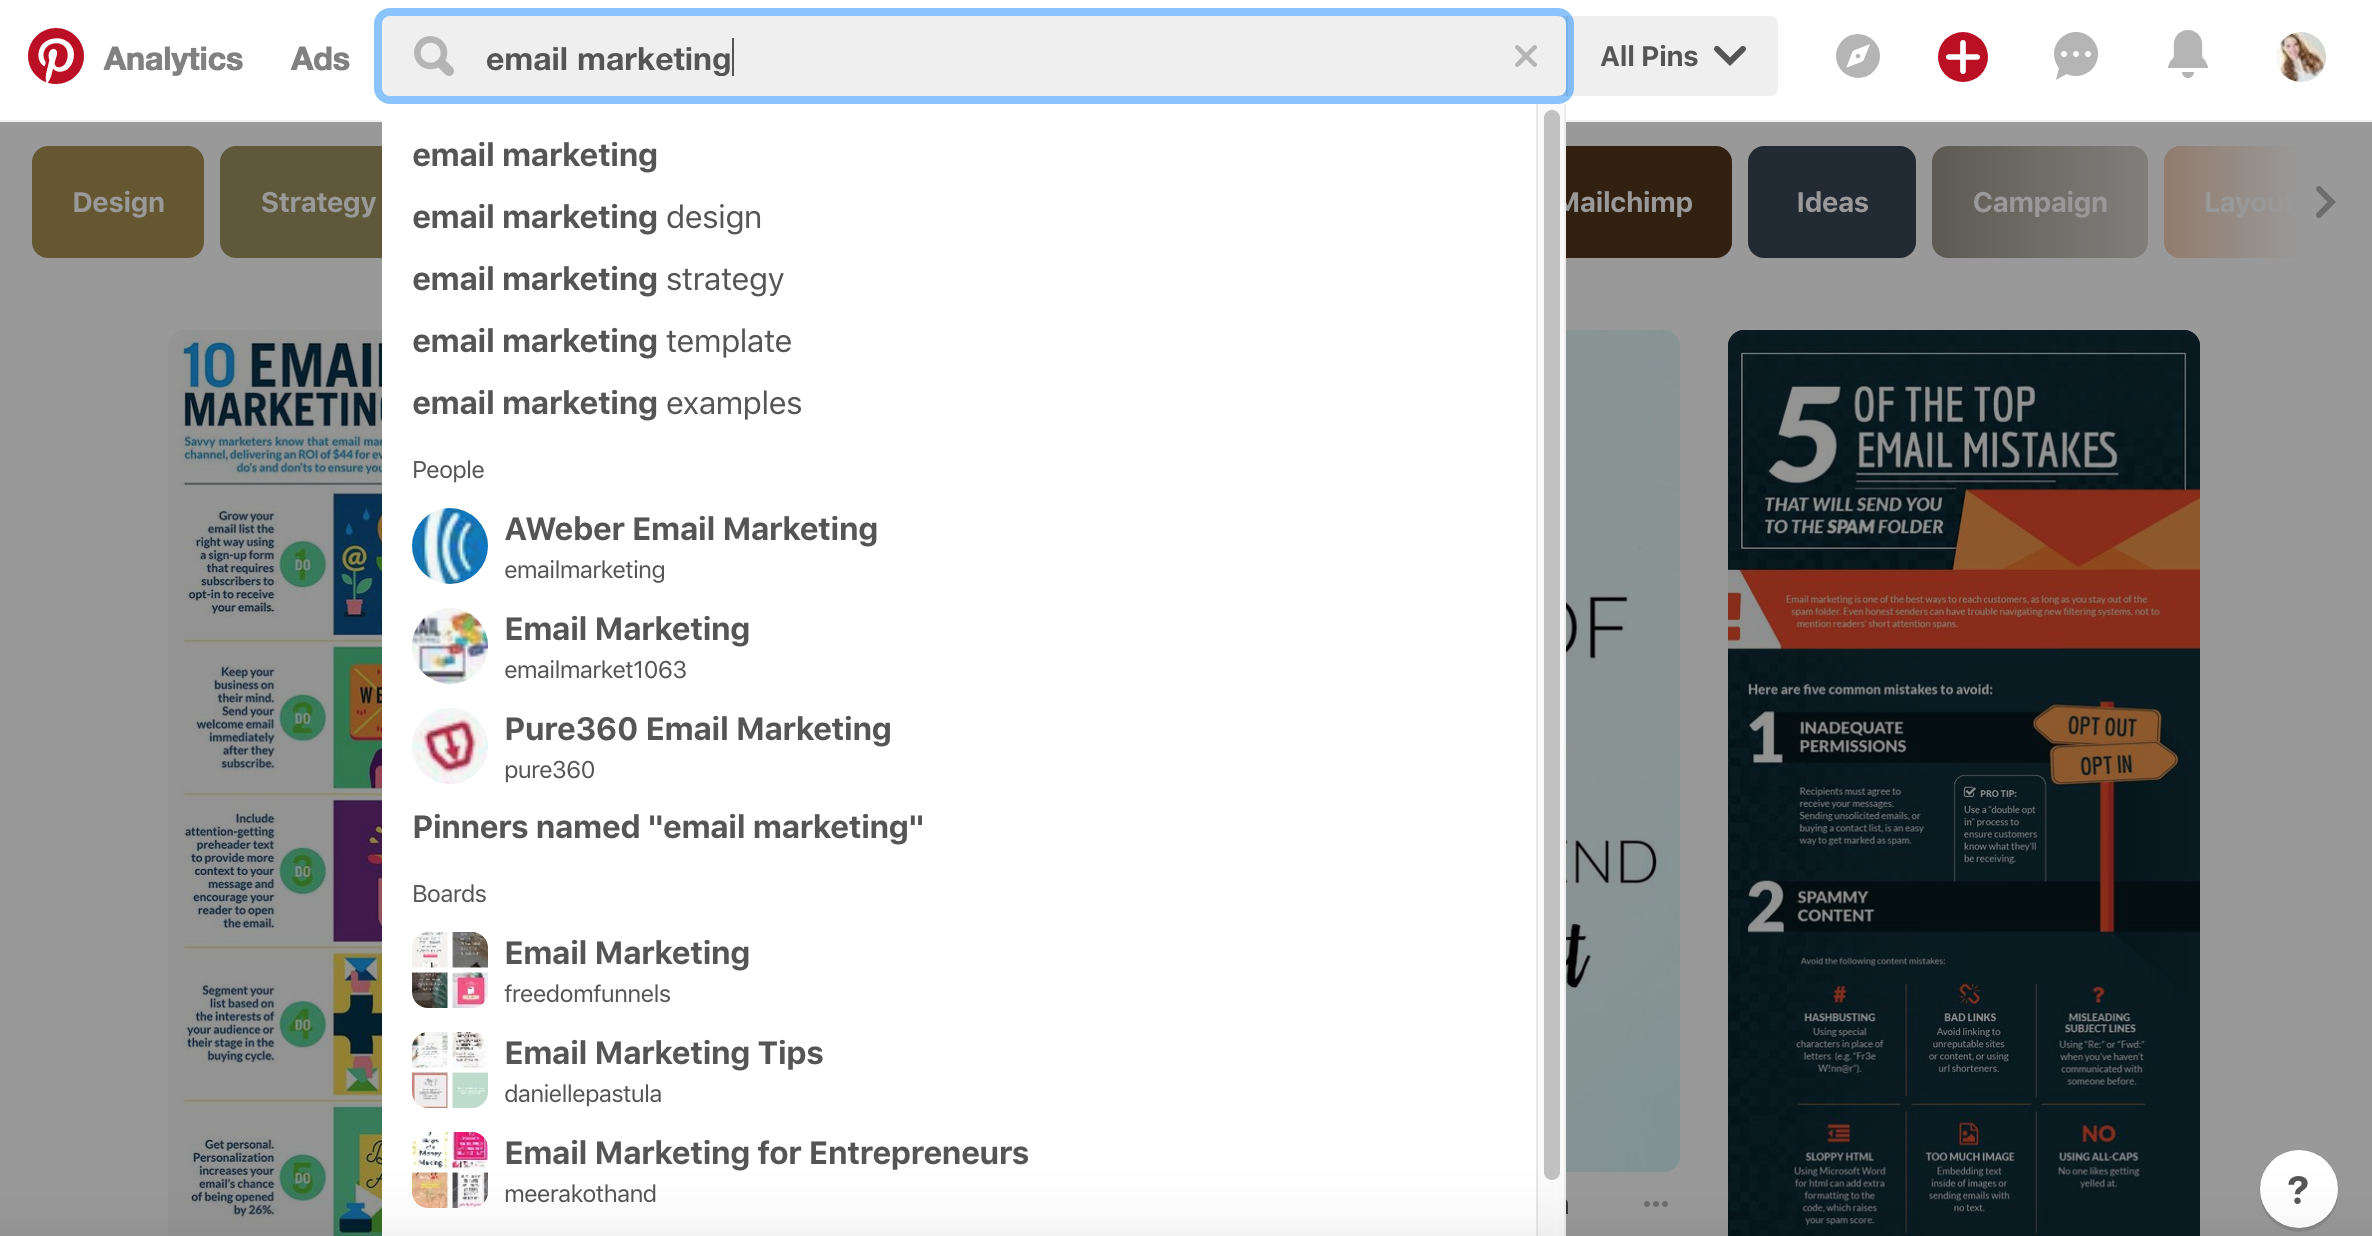Click the suggestions dropdown scrollbar
Screen dimensions: 2372x1236
(x=1551, y=645)
